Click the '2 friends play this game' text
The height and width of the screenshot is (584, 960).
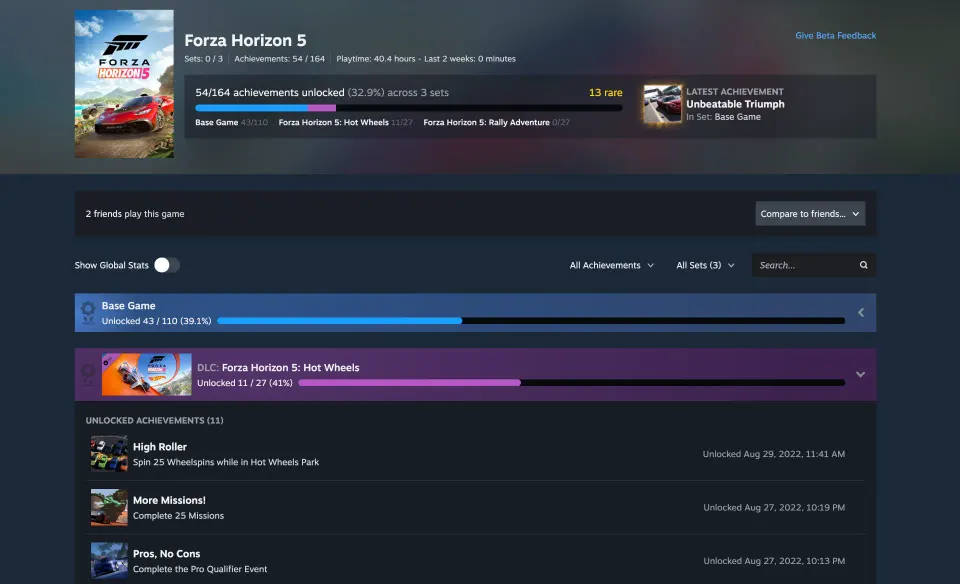(135, 214)
